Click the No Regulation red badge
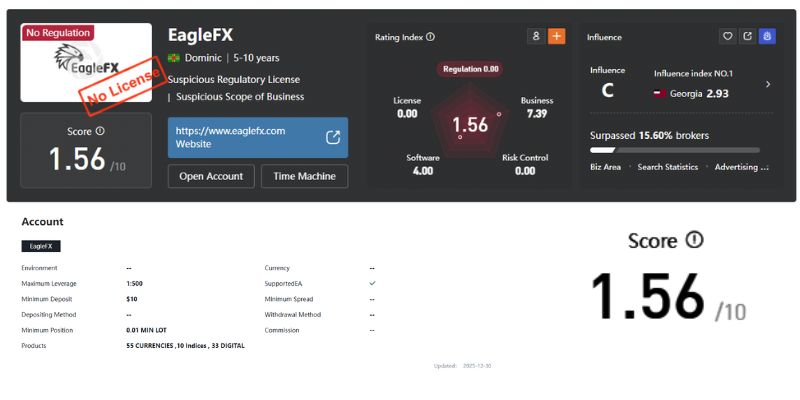Image resolution: width=800 pixels, height=400 pixels. point(58,33)
